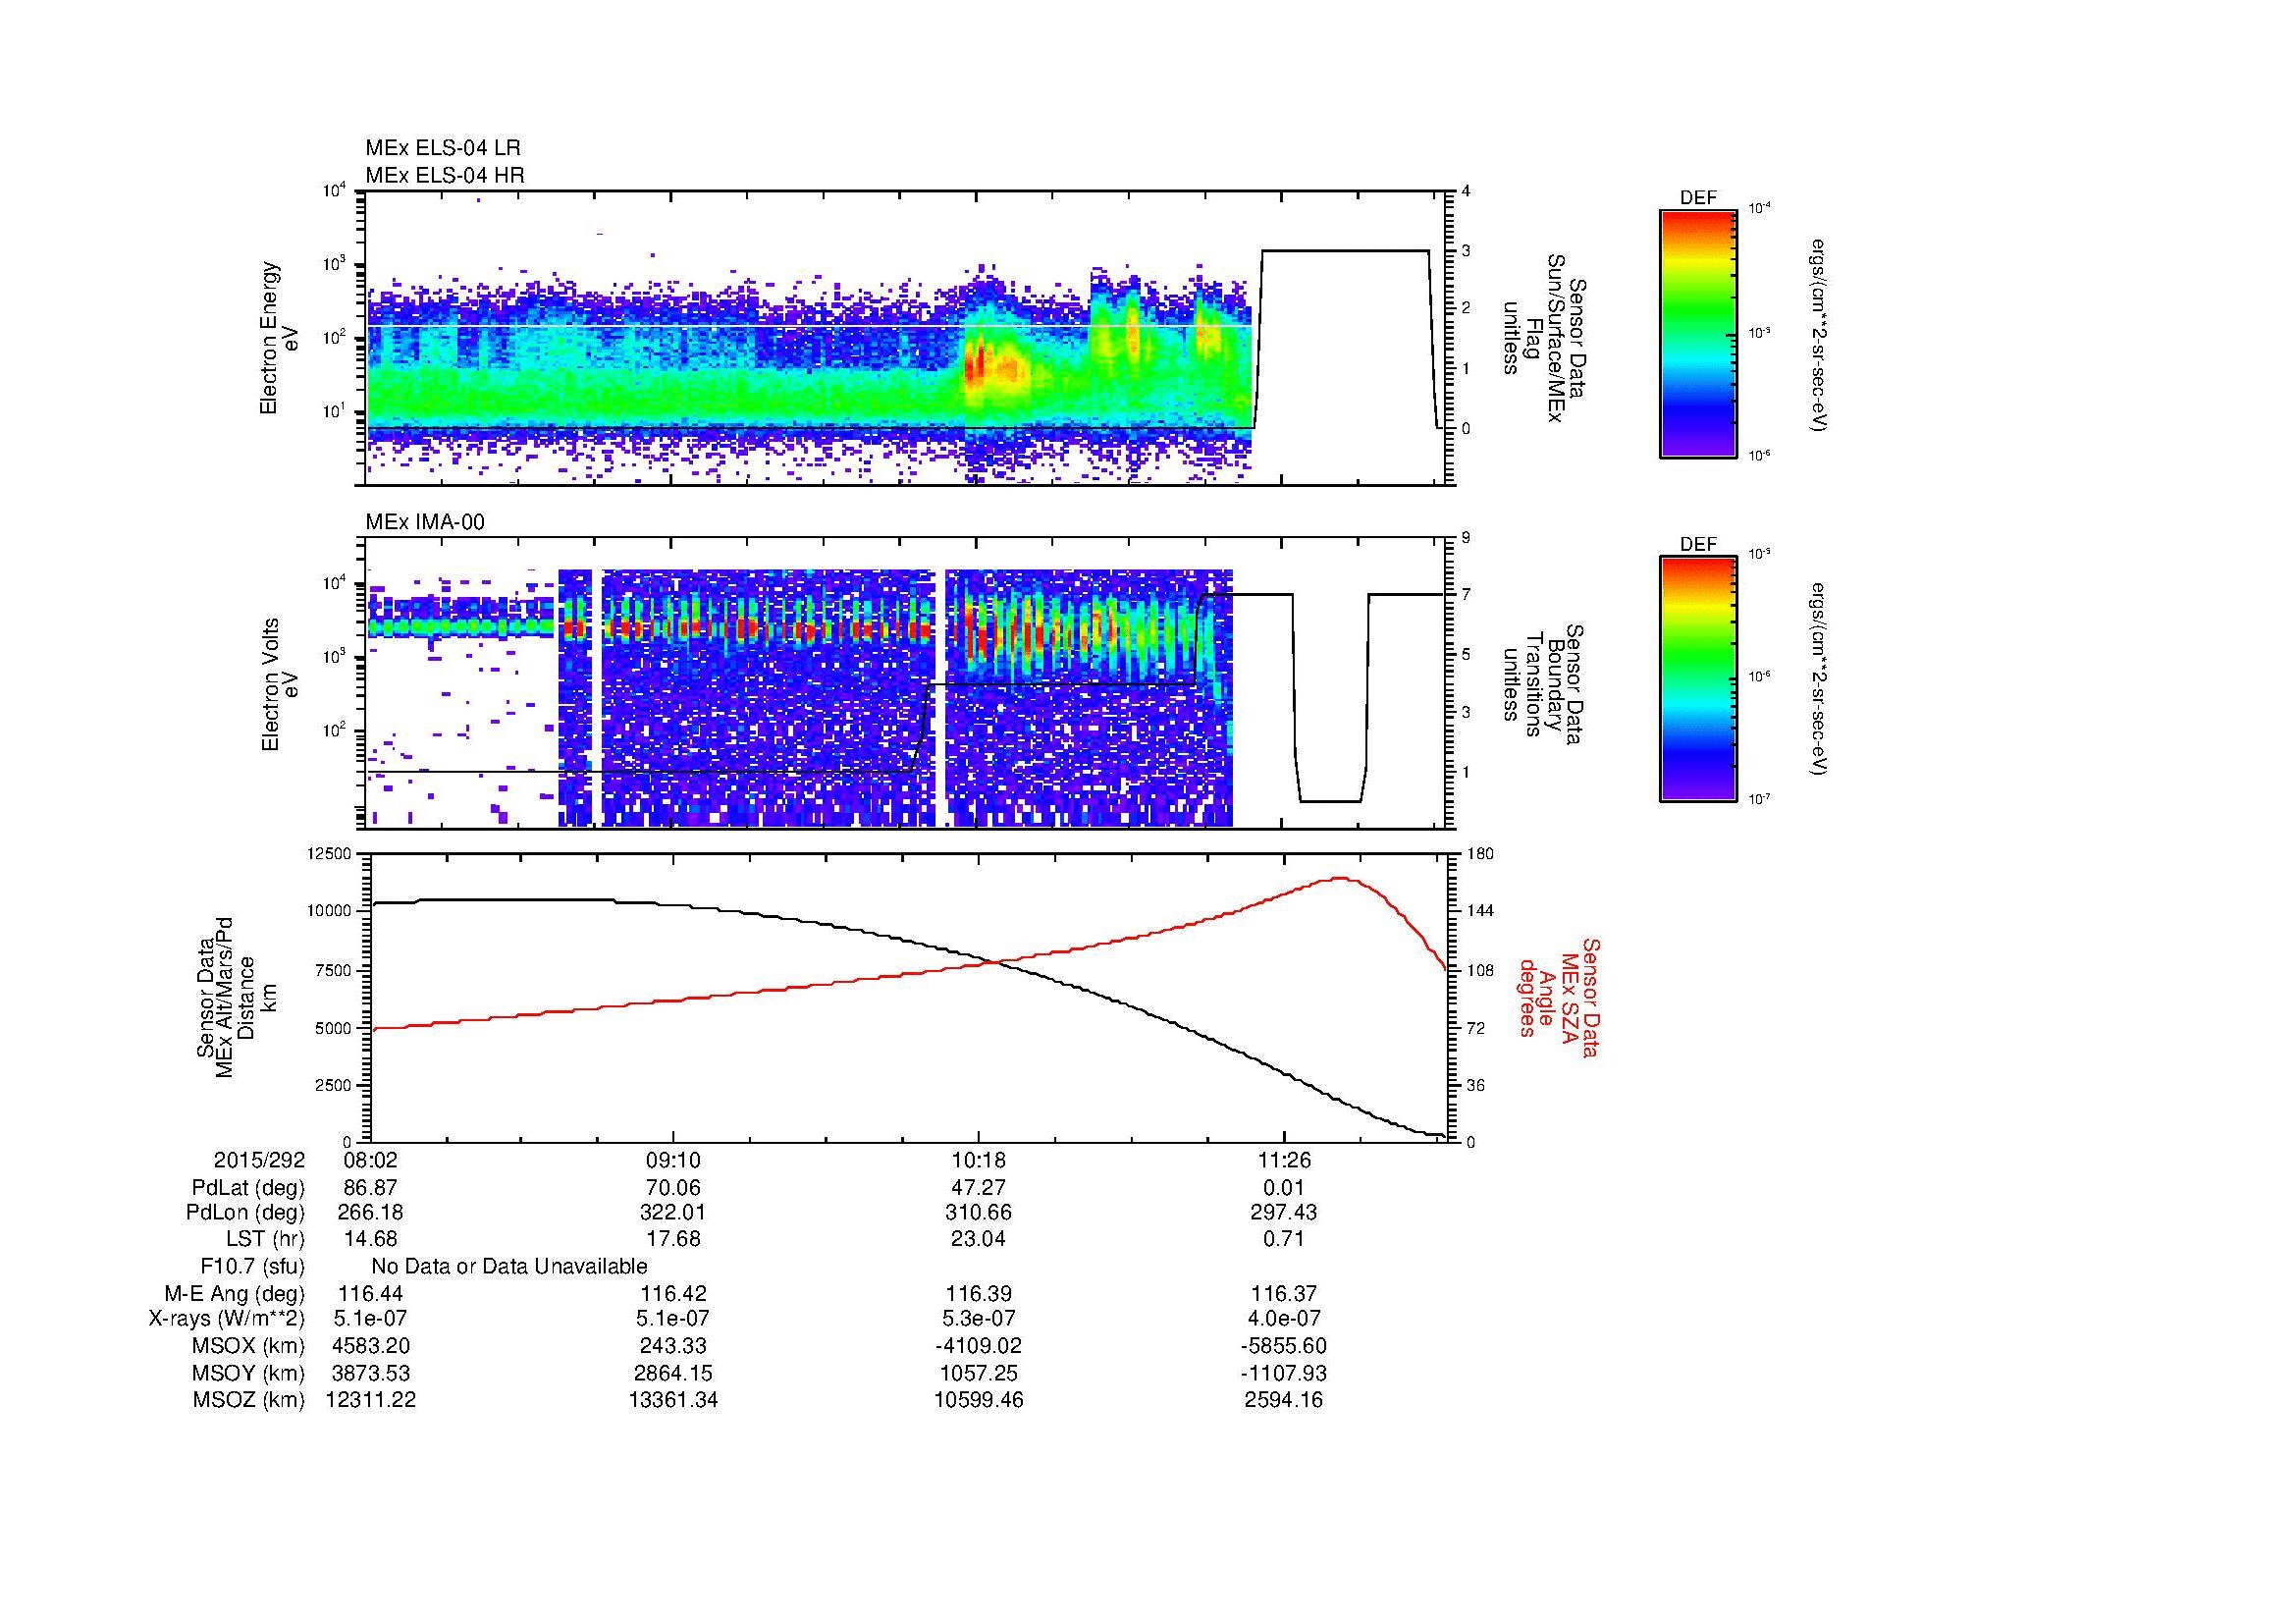2296x1623 pixels.
Task: Click the PdLat value '0.01'
Action: click(x=1284, y=1188)
